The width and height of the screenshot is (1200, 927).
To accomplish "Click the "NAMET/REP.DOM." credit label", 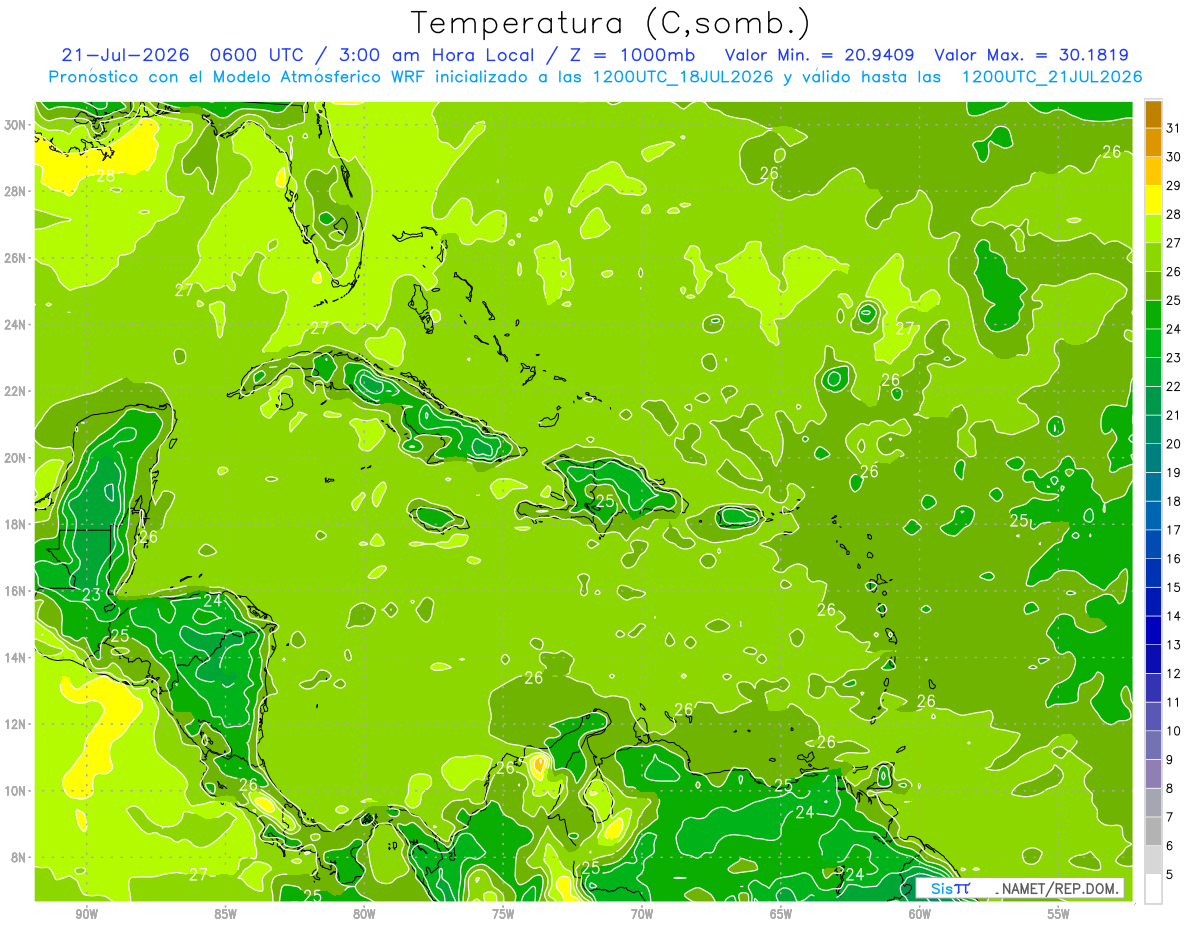I will pyautogui.click(x=1059, y=888).
